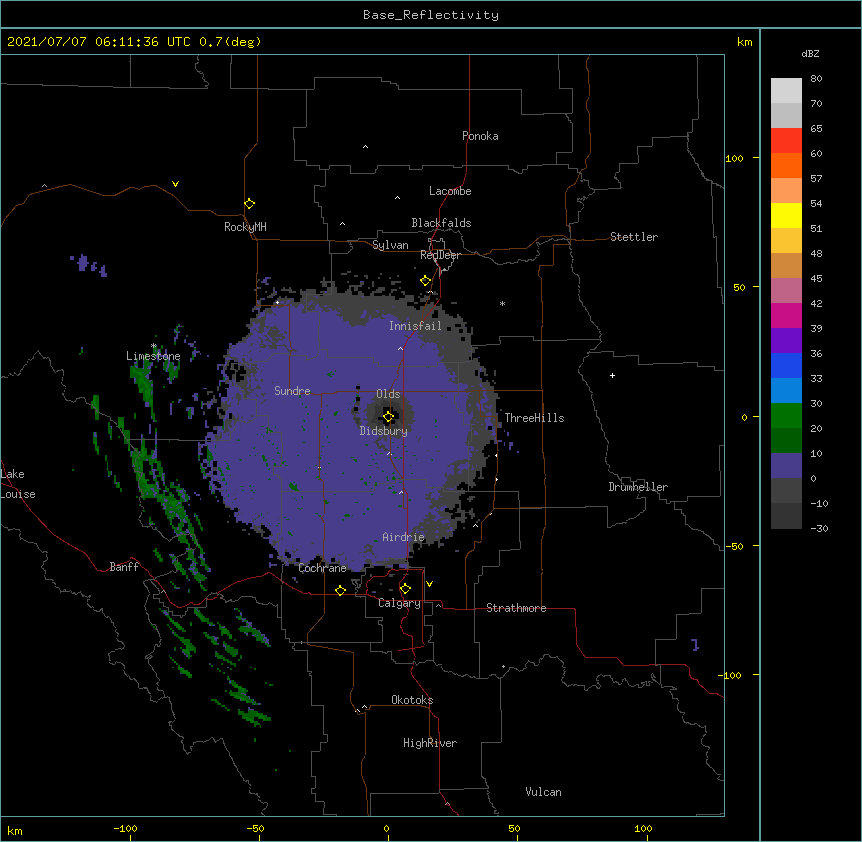This screenshot has height=842, width=862.
Task: Click the Banff label
Action: 124,567
